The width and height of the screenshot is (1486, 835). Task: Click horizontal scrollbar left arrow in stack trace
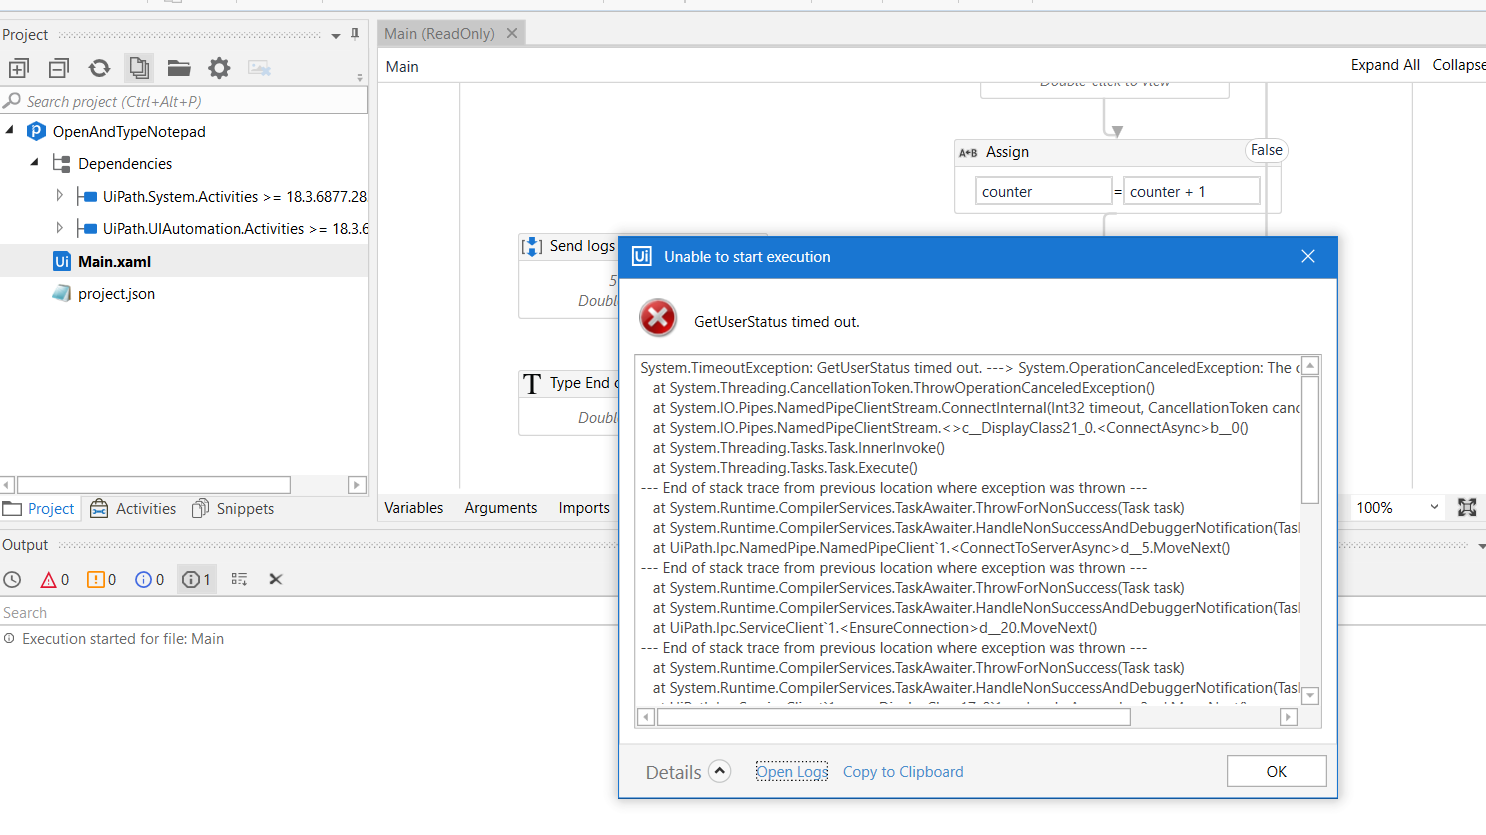click(x=646, y=716)
